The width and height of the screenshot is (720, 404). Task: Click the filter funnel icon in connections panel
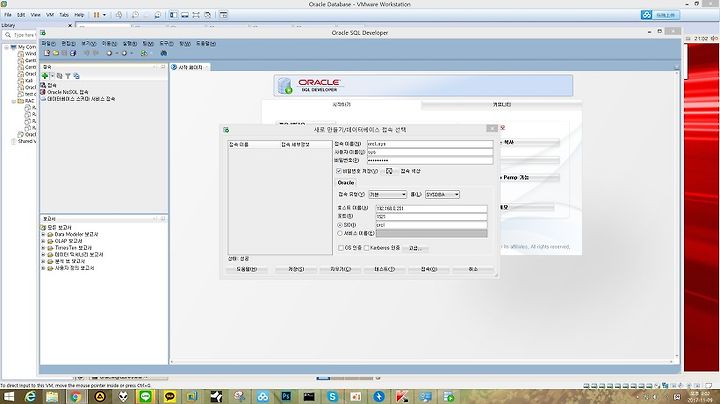tap(68, 76)
